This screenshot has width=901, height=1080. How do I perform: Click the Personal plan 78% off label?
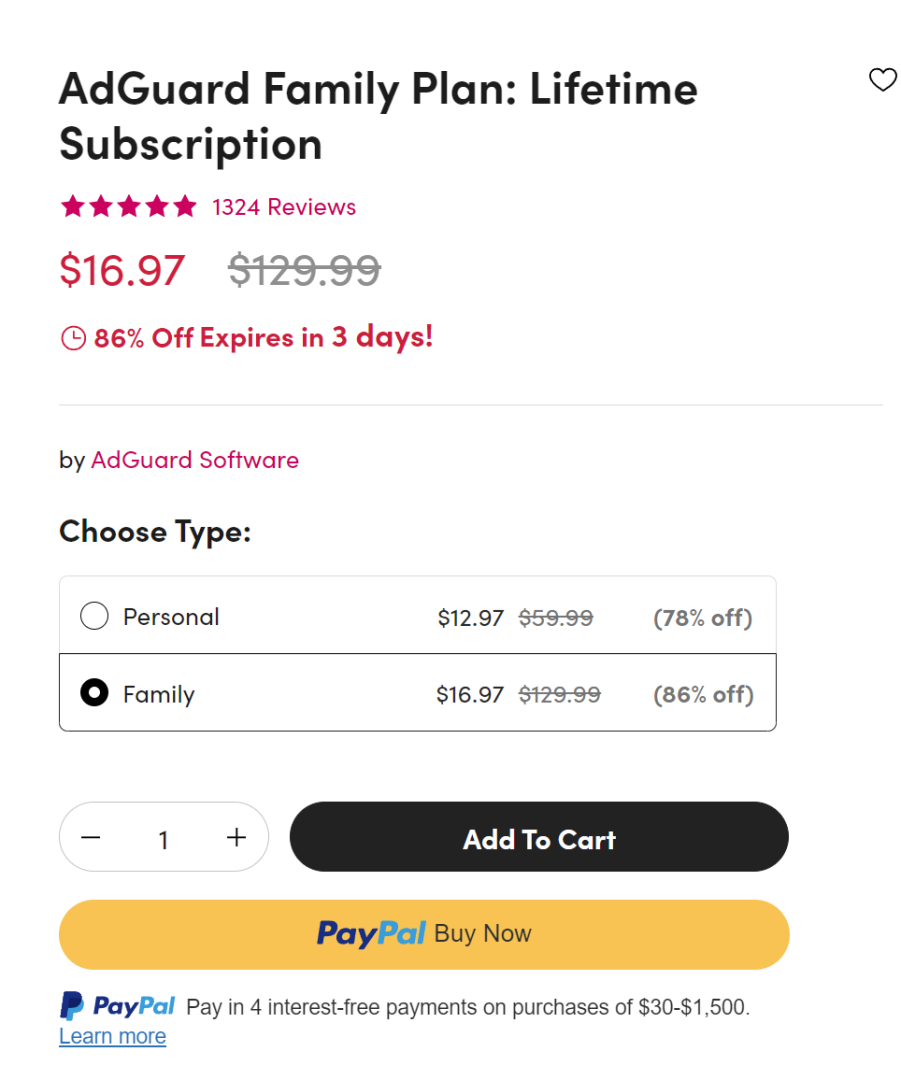(702, 618)
